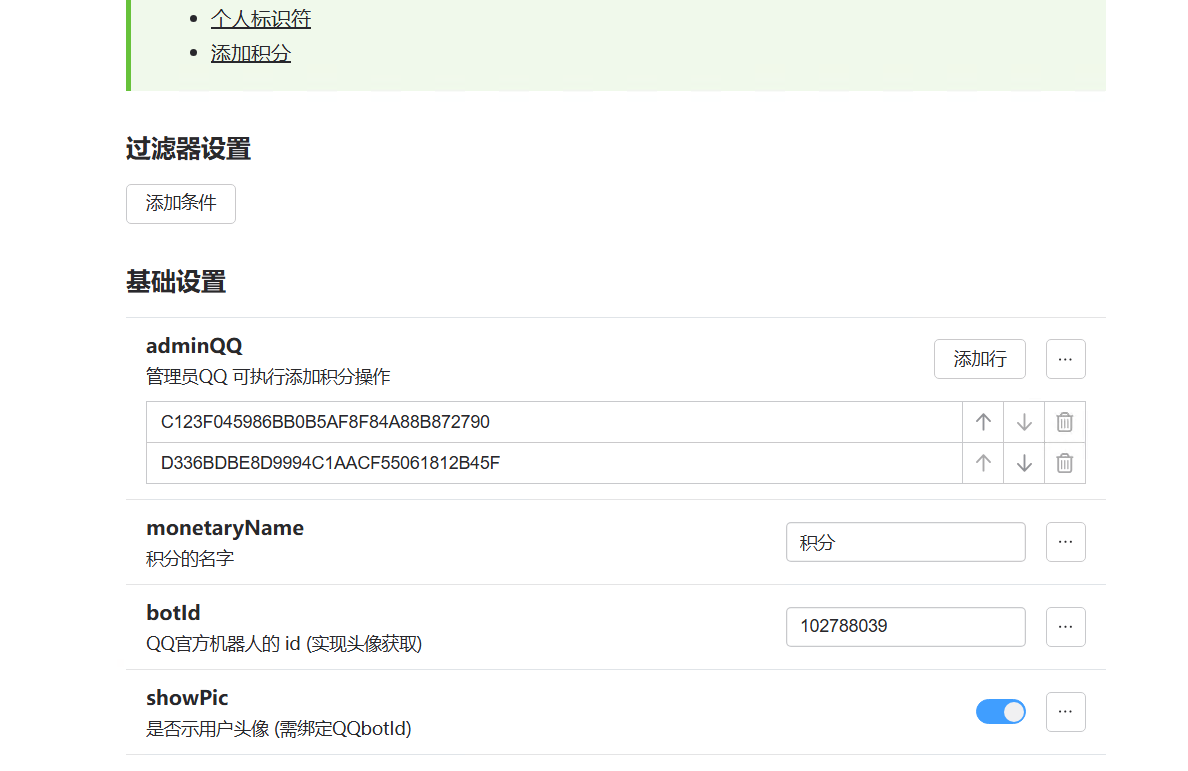Open the botId more options menu

[1065, 627]
